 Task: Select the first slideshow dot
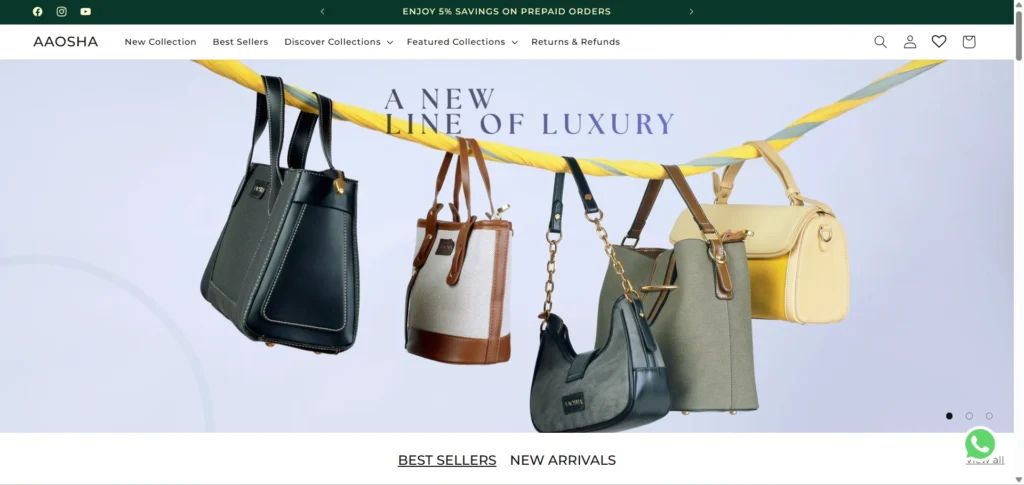tap(950, 416)
